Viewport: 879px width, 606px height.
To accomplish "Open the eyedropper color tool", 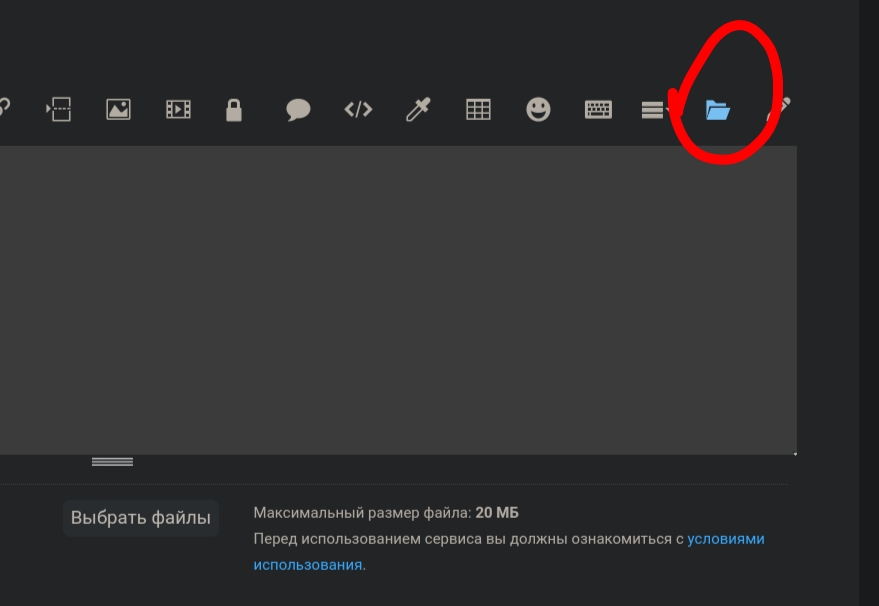I will (418, 109).
